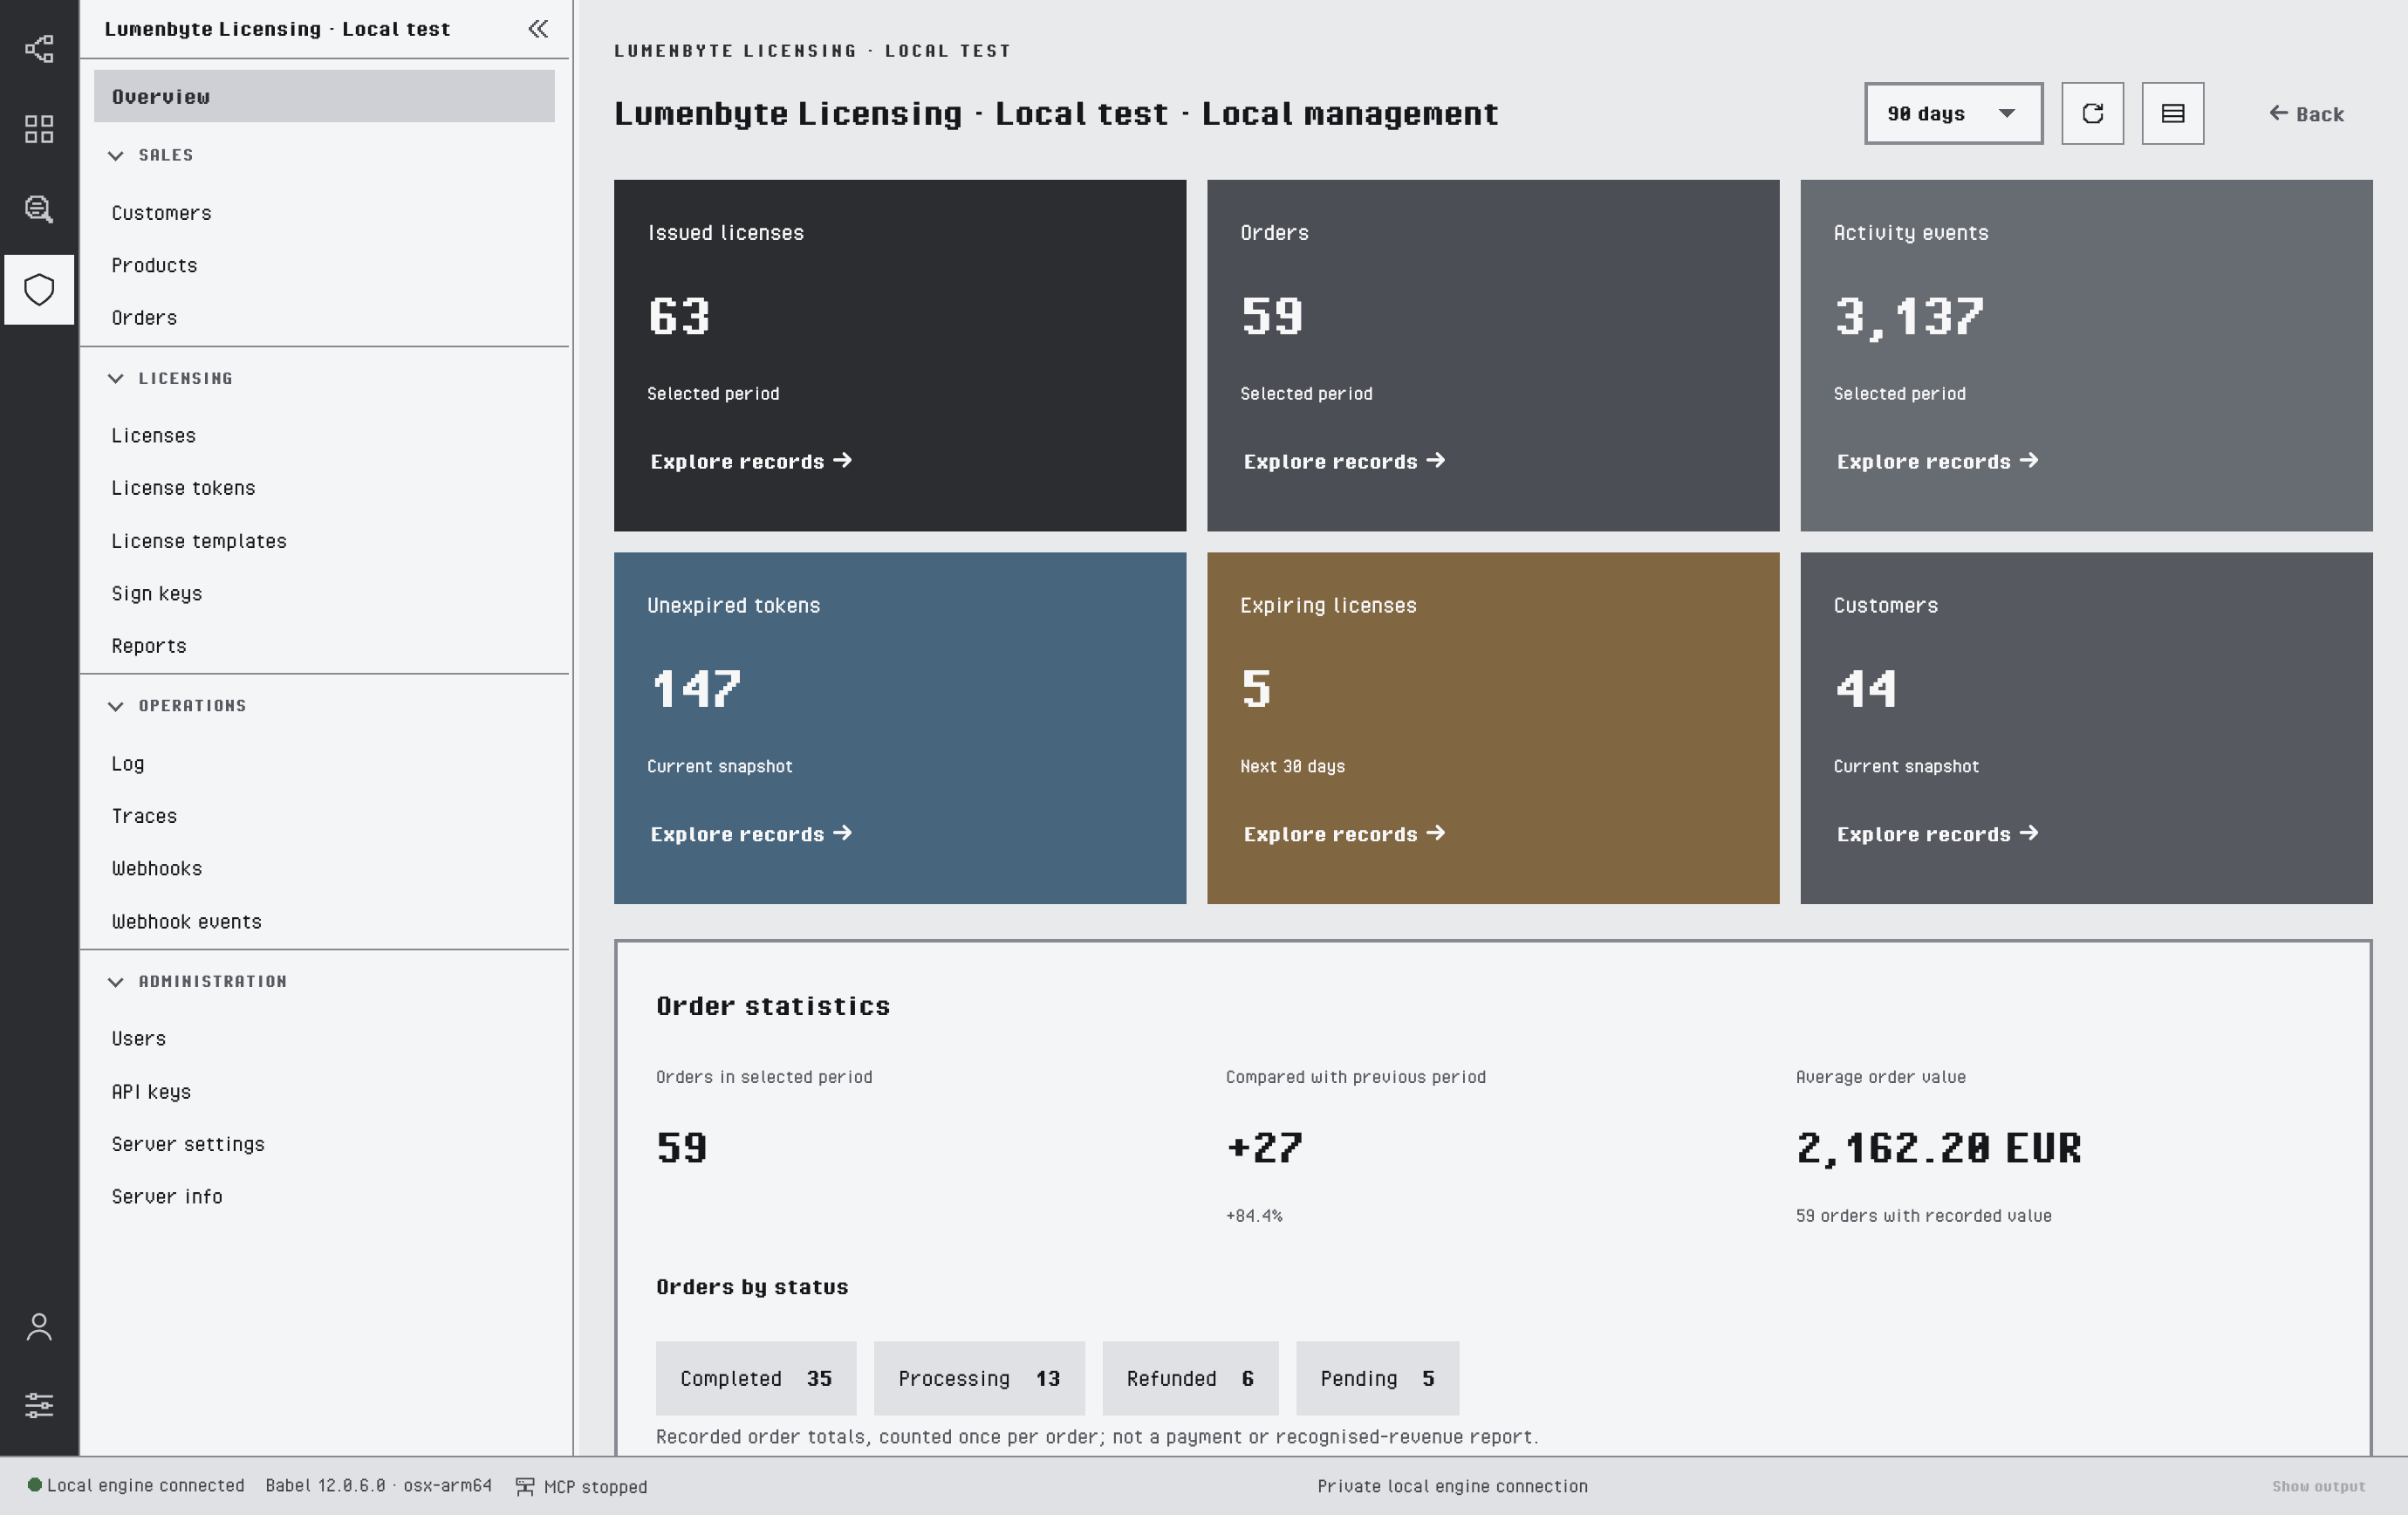Viewport: 2408px width, 1515px height.
Task: Collapse sidebar with double chevron icon
Action: [538, 29]
